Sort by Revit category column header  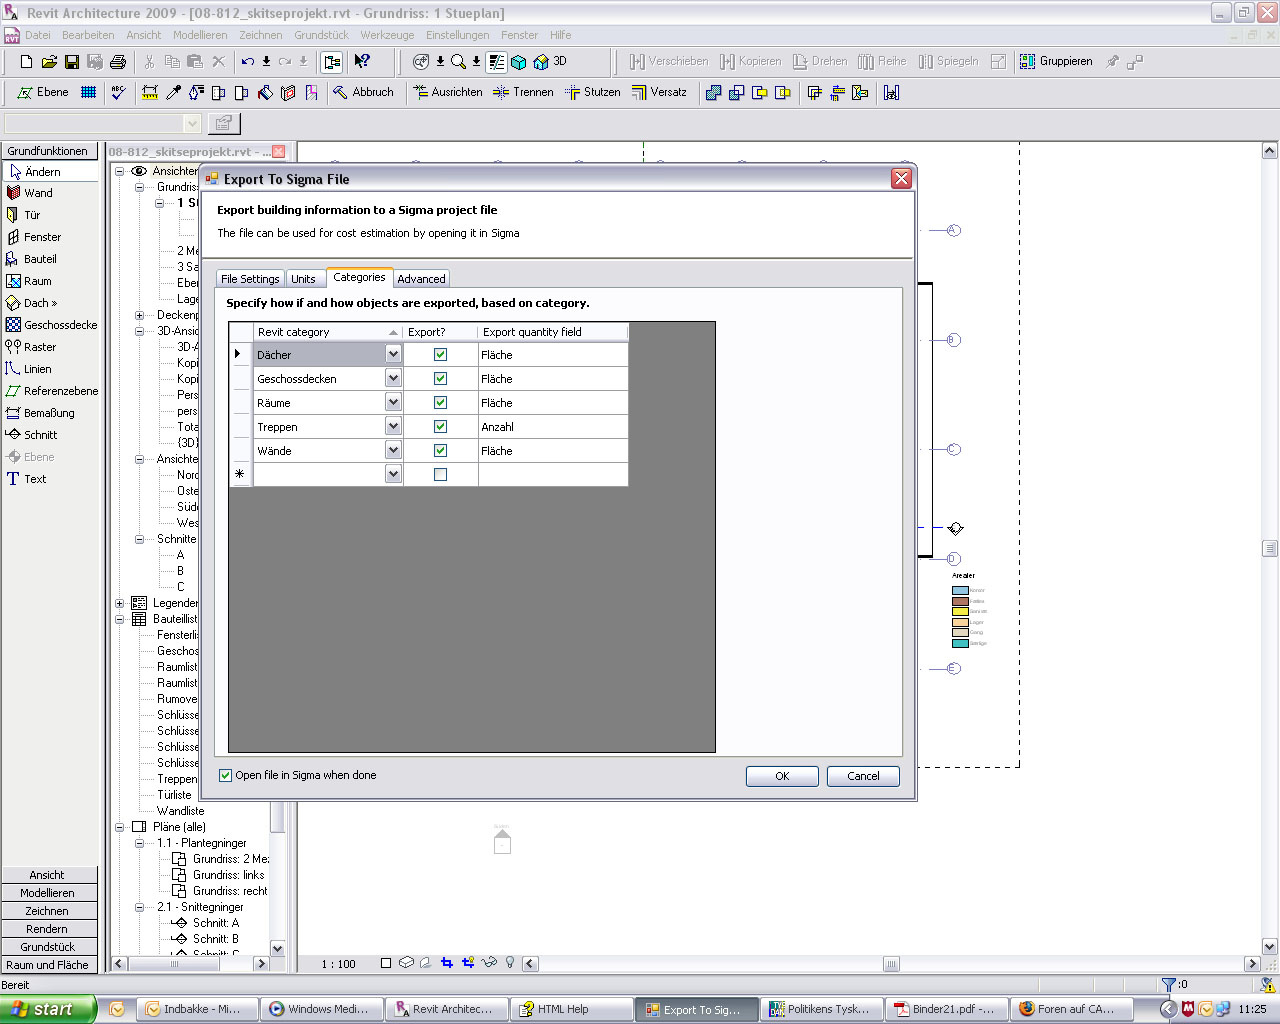(328, 332)
